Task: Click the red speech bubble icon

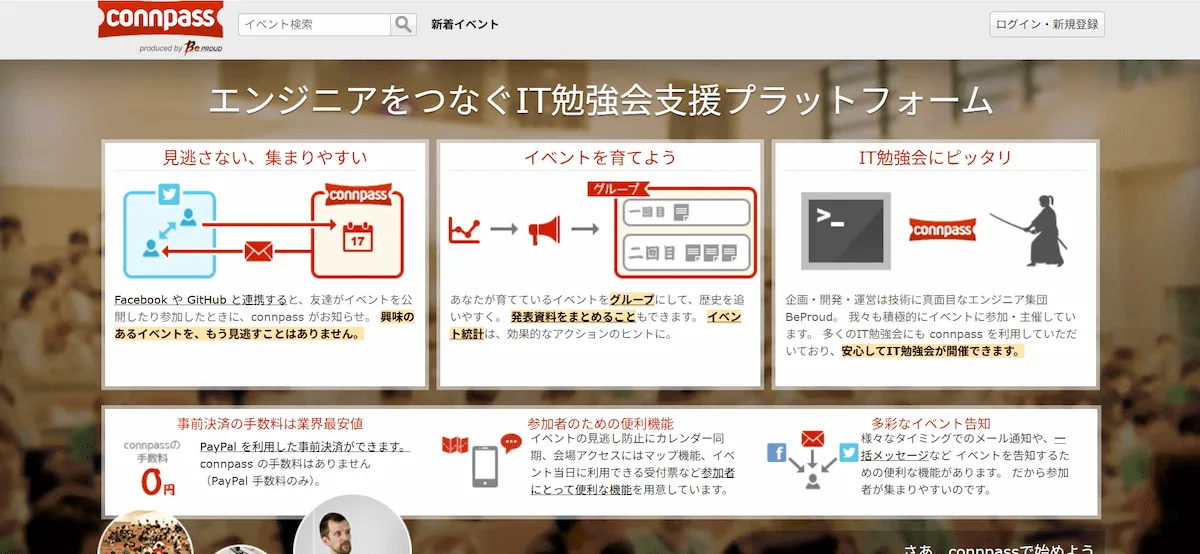Action: tap(511, 441)
